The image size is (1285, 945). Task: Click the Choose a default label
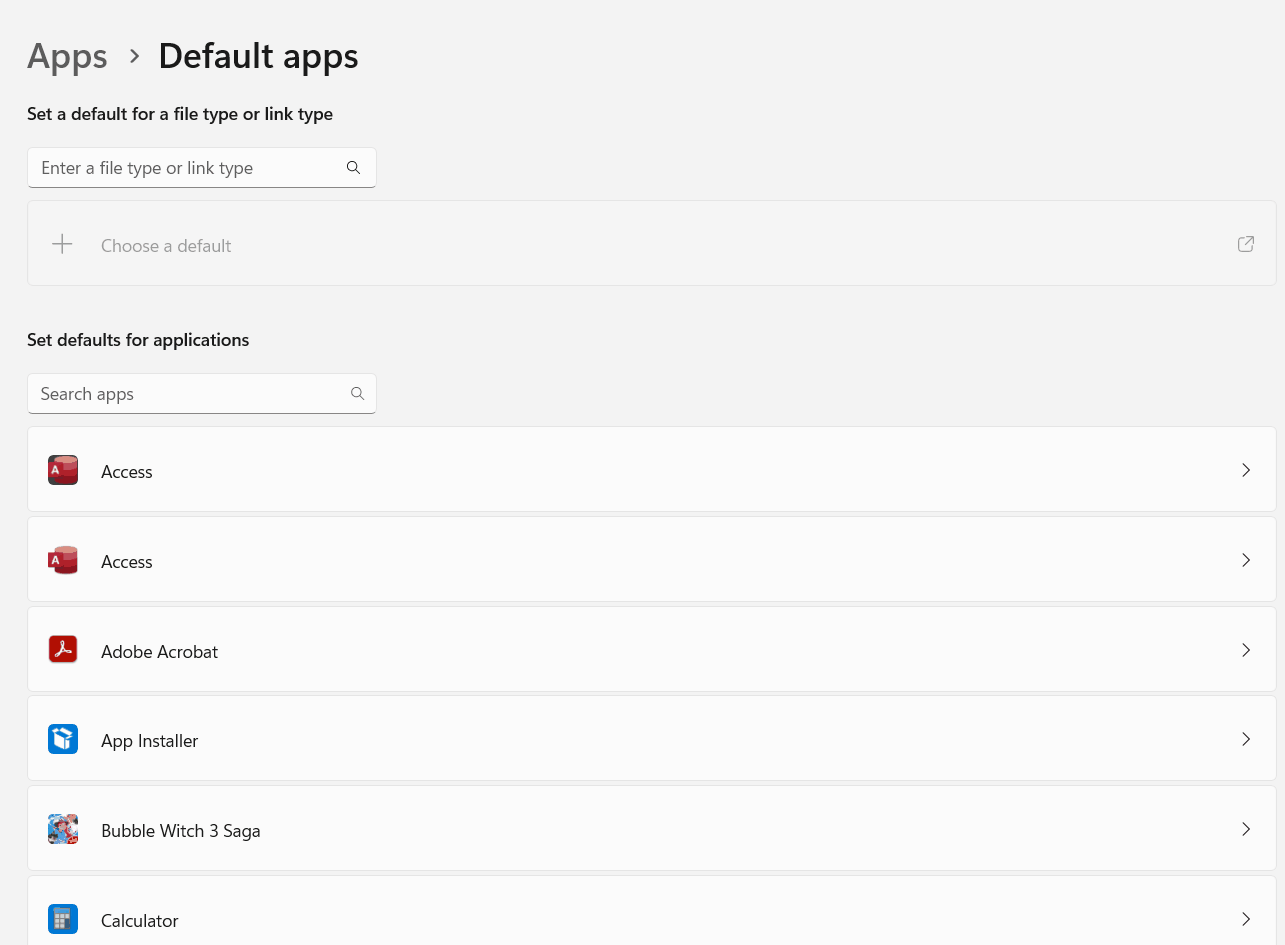(166, 246)
